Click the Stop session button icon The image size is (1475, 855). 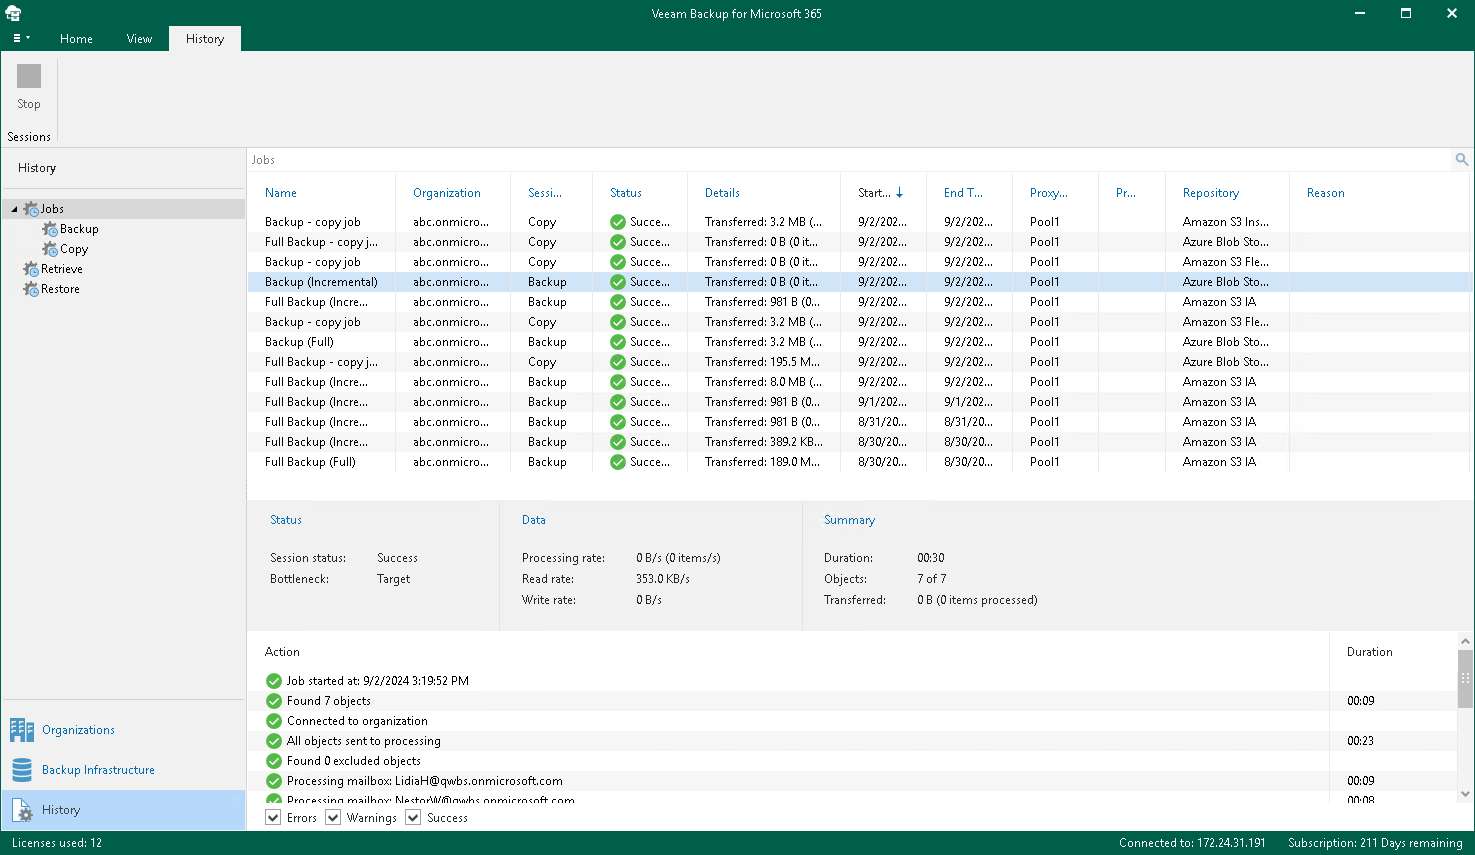click(x=29, y=76)
